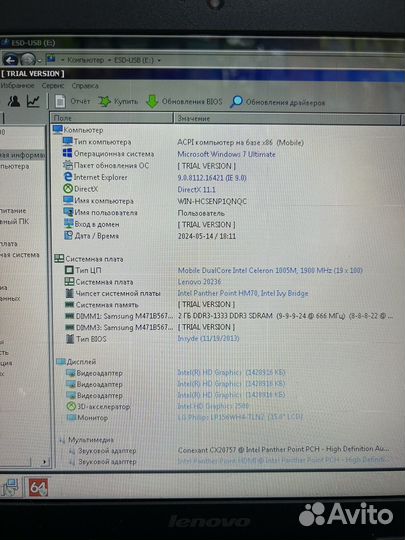Click the Тип ЦП row icon
This screenshot has height=540, width=405.
pos(69,270)
